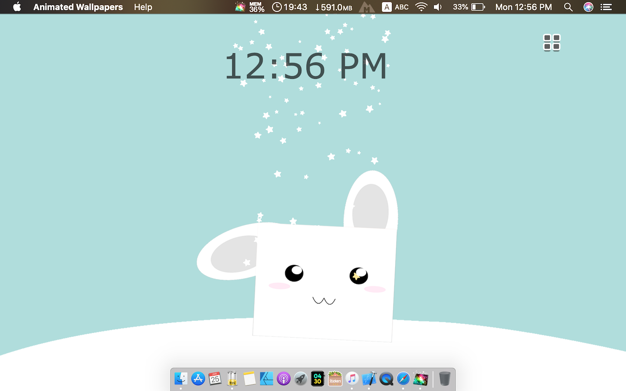Click the Animated Wallpapers menu bar status icon
Viewport: 626px width, 391px height.
pyautogui.click(x=240, y=7)
